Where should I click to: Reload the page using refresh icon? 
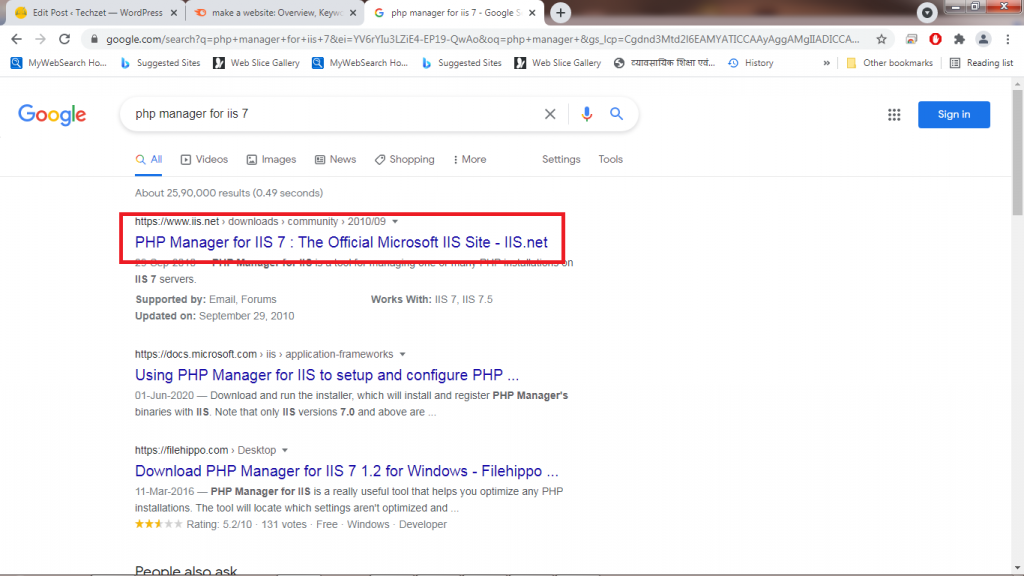click(65, 39)
